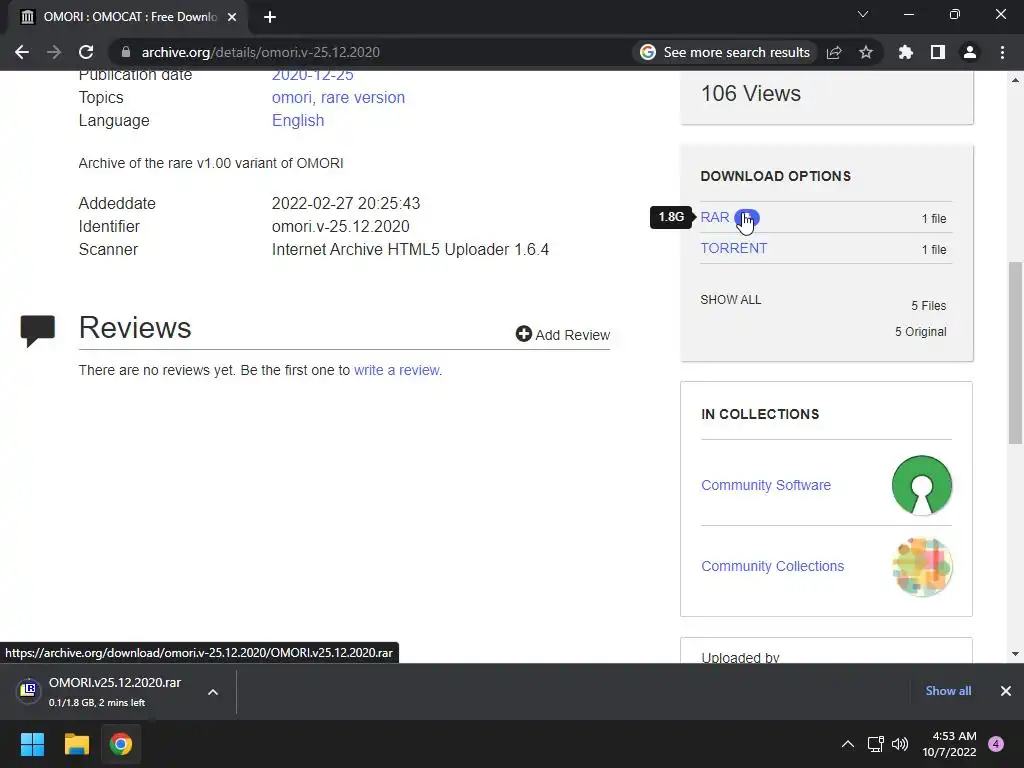Screen dimensions: 1024x768
Task: Click the 1 file count beside TORRENT
Action: point(934,249)
